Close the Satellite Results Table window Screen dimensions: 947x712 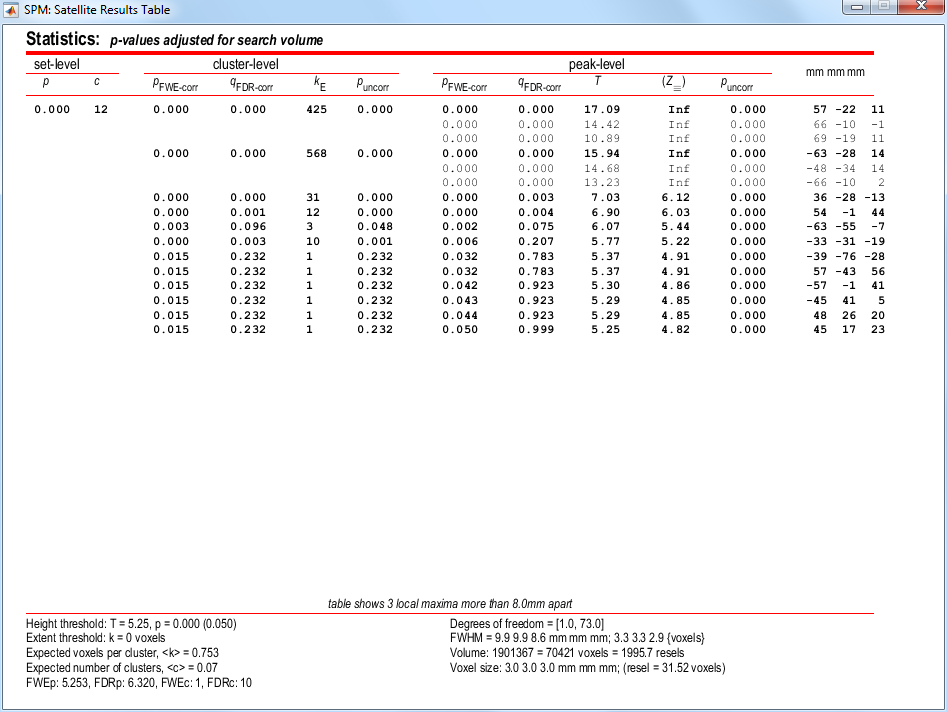click(913, 8)
